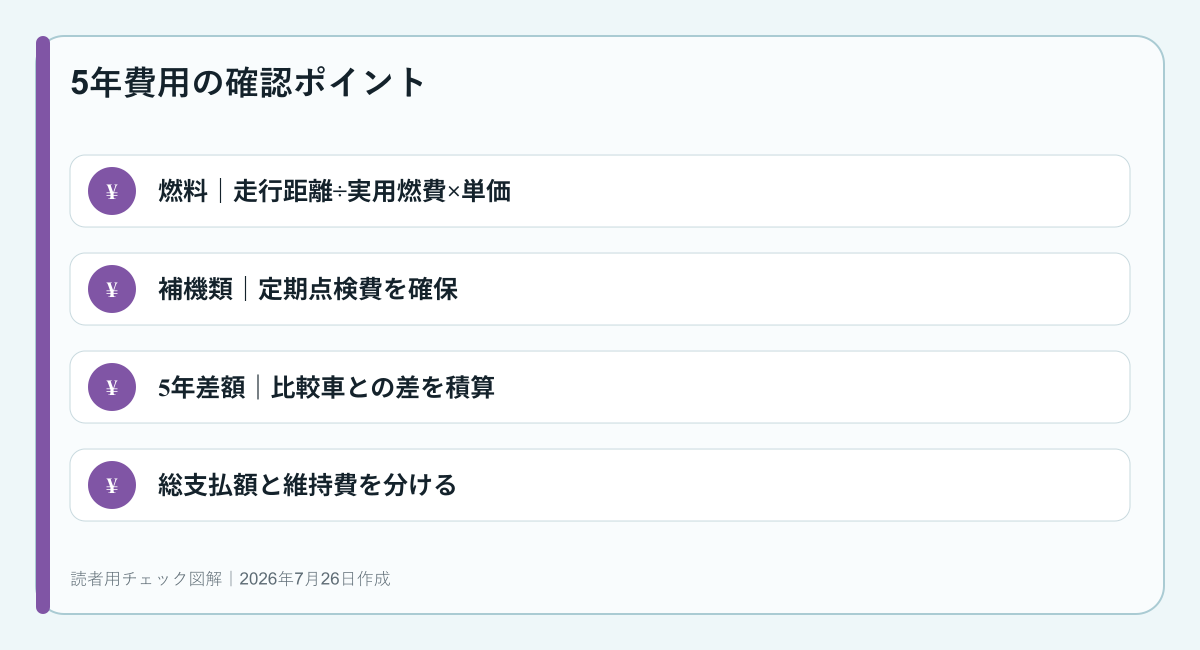
Task: Select the 走行距離÷実用燃費×単価 formula text
Action: (372, 191)
